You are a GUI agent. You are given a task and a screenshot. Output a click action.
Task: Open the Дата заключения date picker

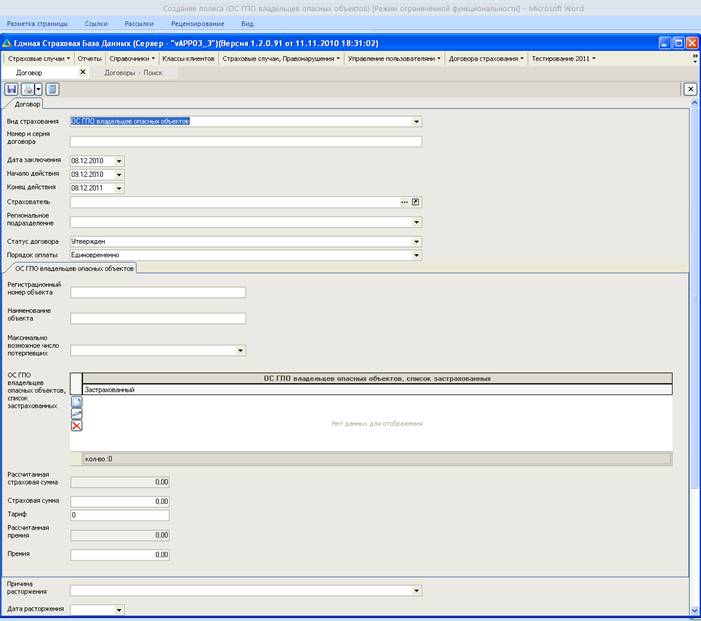pyautogui.click(x=119, y=160)
